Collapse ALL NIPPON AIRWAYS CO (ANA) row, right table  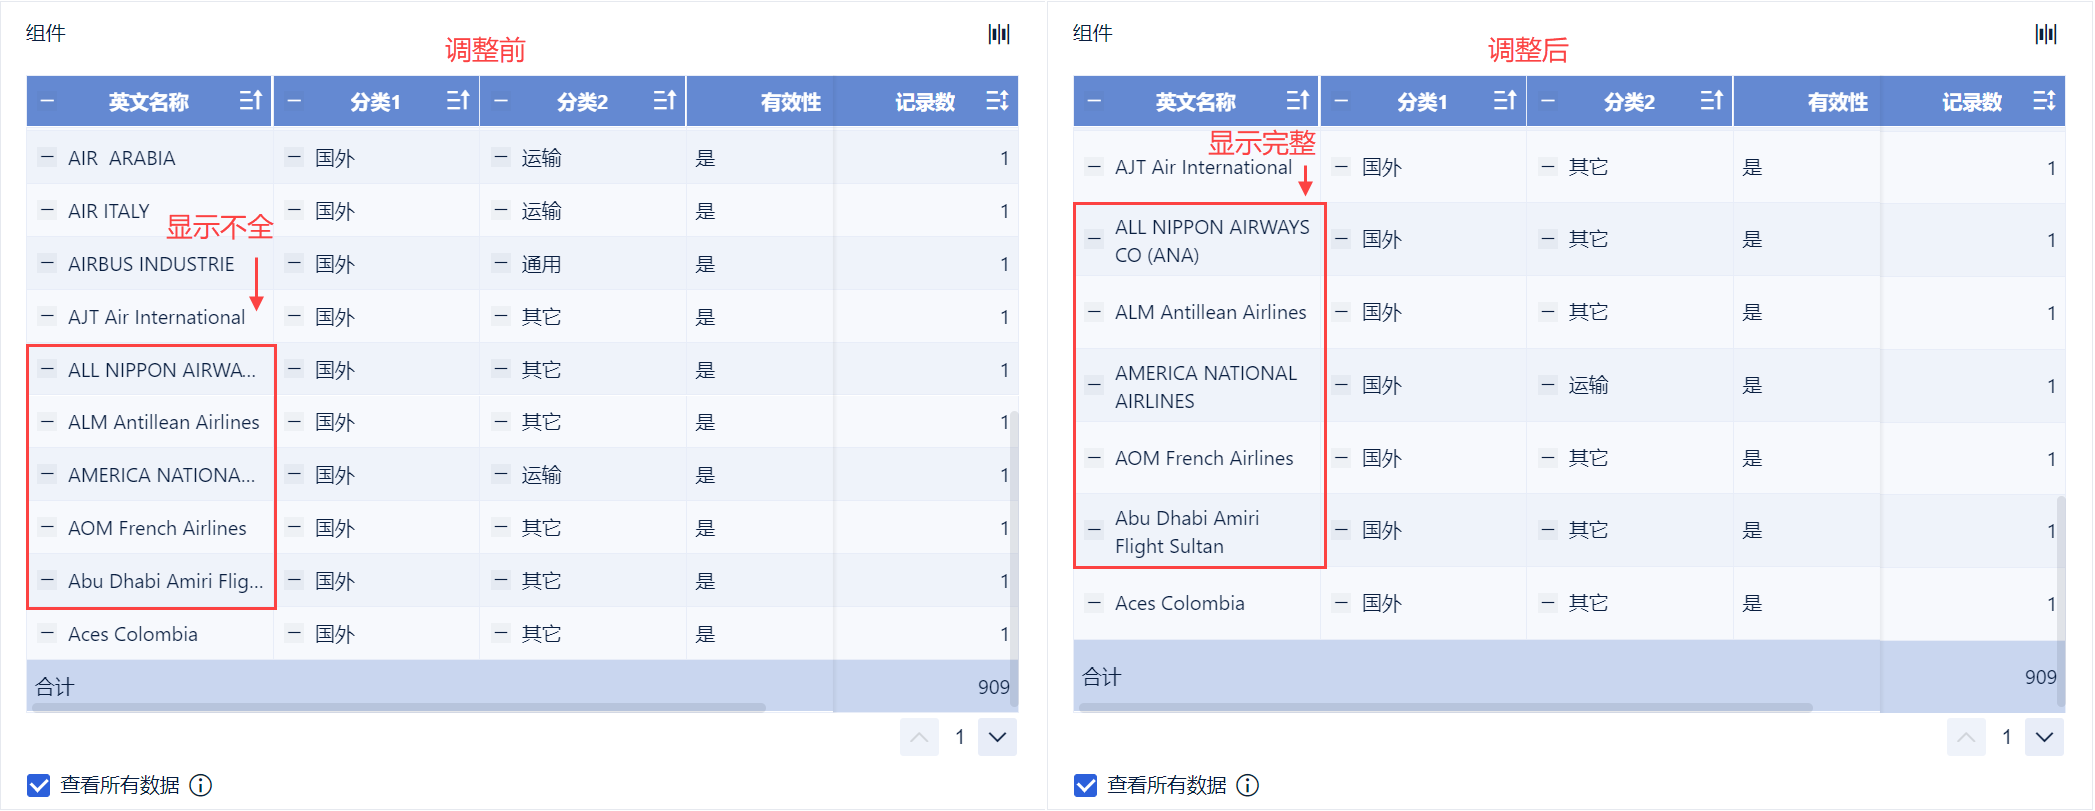click(1094, 239)
